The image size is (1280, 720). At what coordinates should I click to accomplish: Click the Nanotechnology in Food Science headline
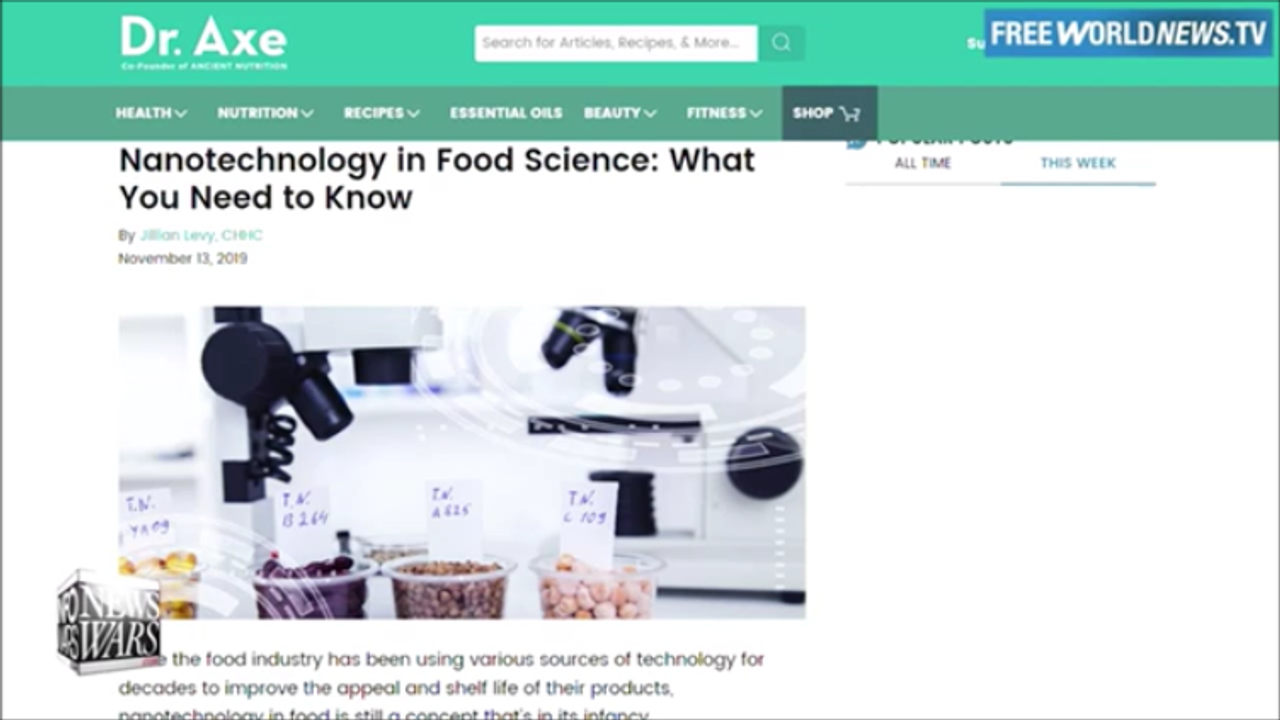pos(437,178)
